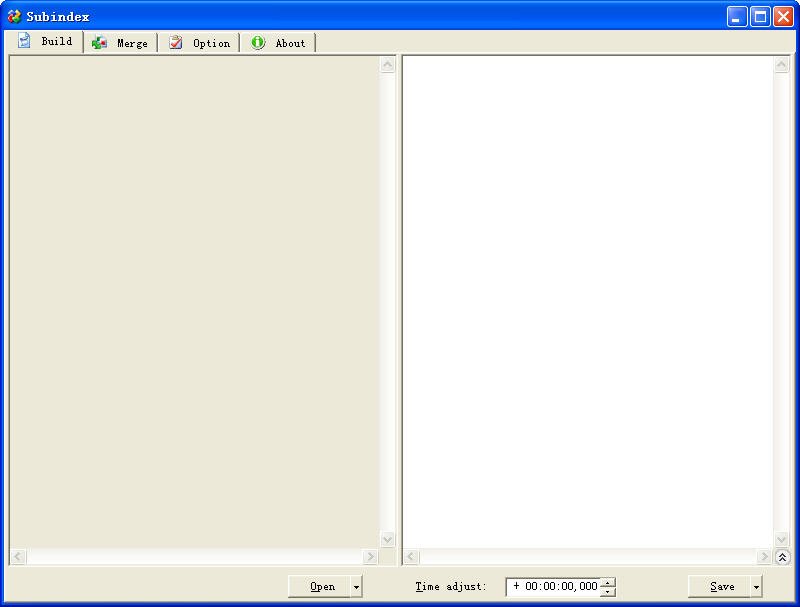Screen dimensions: 800x607
Task: Click right pane scroll down arrow
Action: pos(782,540)
